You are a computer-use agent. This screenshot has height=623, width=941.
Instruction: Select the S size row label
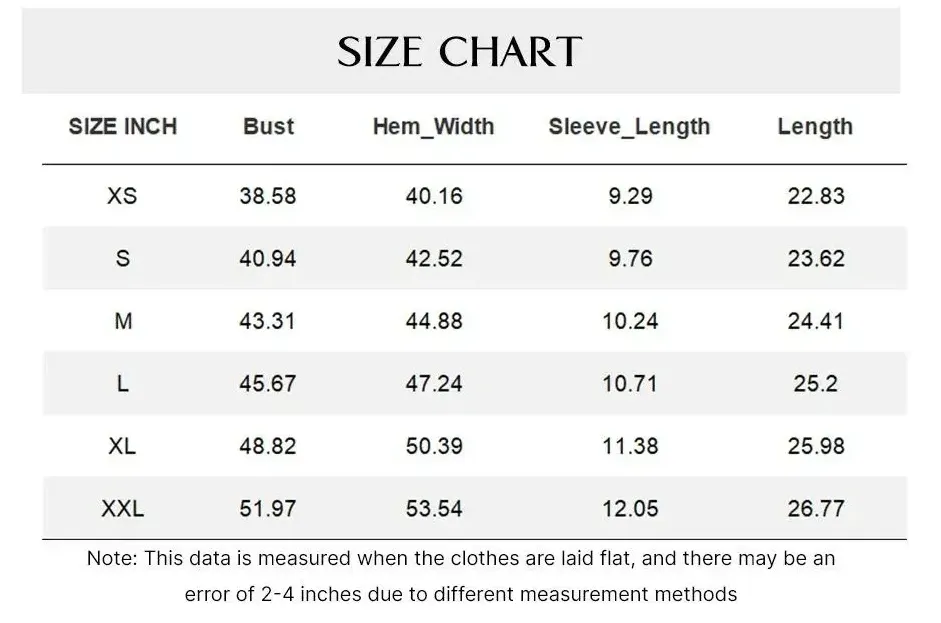coord(122,259)
